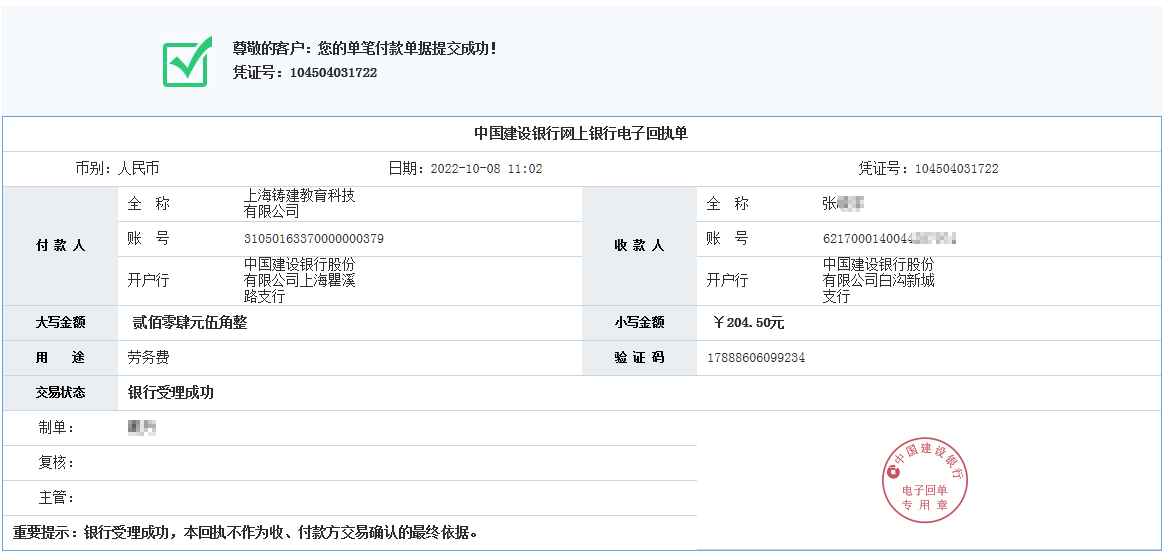
Task: Click the 主管 label
Action: [x=57, y=497]
